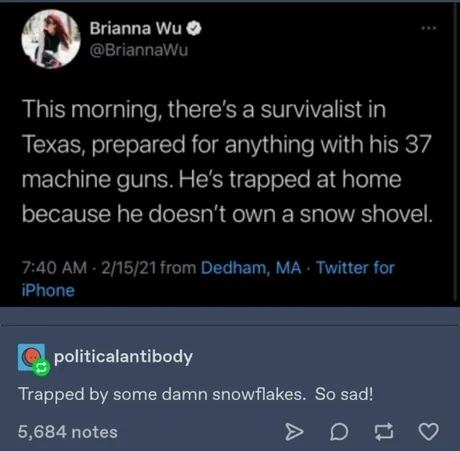
Task: View the 5,684 notes
Action: [68, 432]
